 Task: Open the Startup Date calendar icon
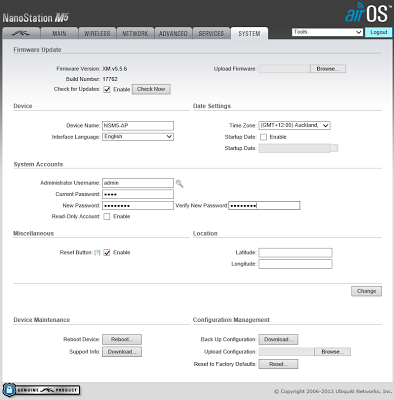point(334,148)
